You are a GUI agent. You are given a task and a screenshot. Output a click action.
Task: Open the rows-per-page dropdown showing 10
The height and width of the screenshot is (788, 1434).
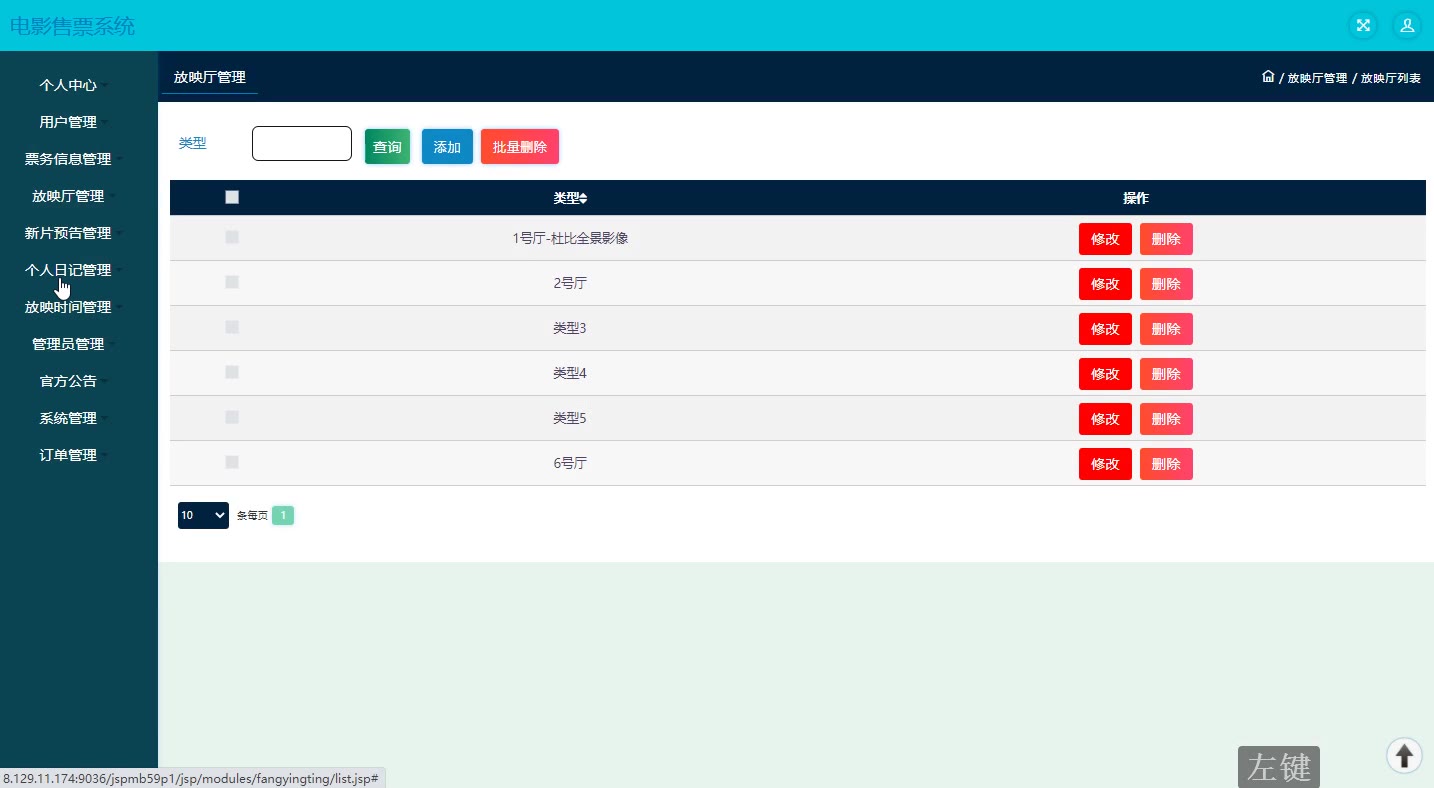pyautogui.click(x=203, y=515)
